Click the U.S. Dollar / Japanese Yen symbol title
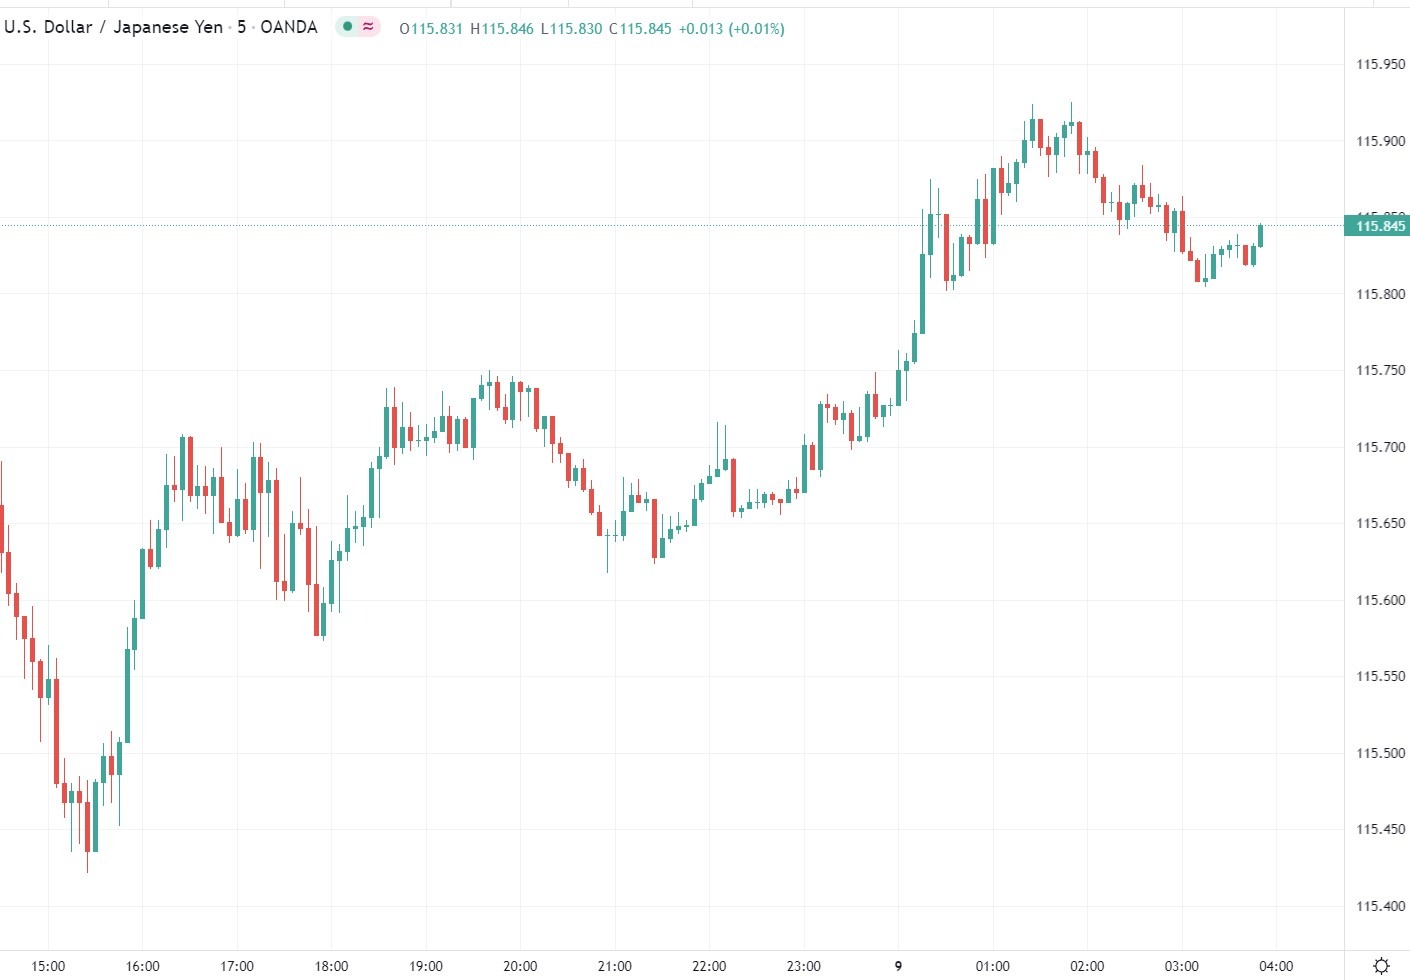Image resolution: width=1410 pixels, height=980 pixels. [x=113, y=27]
